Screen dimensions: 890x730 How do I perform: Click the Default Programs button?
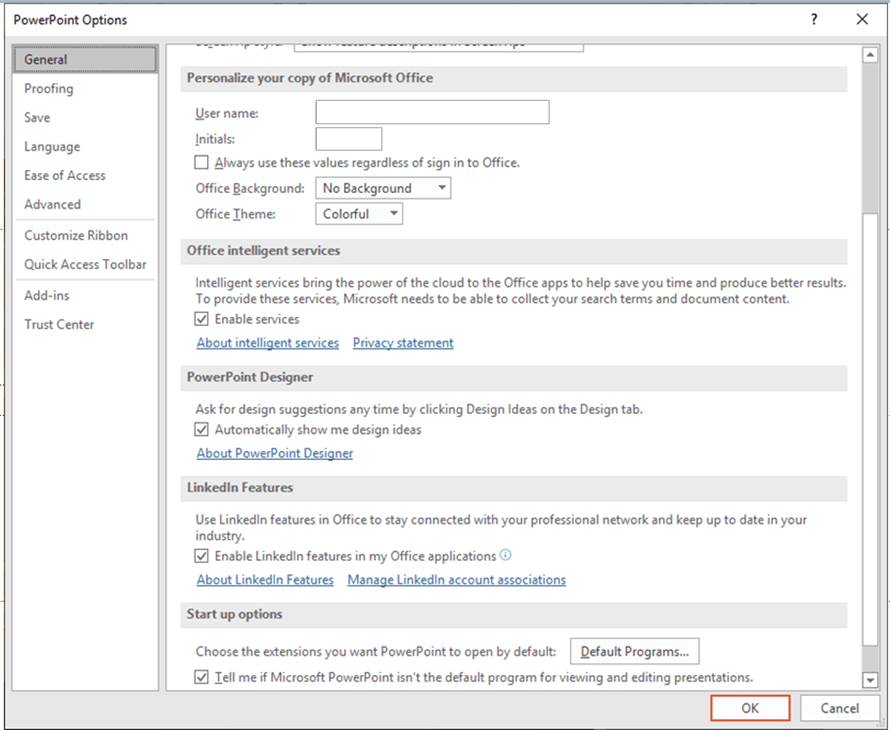click(x=635, y=652)
